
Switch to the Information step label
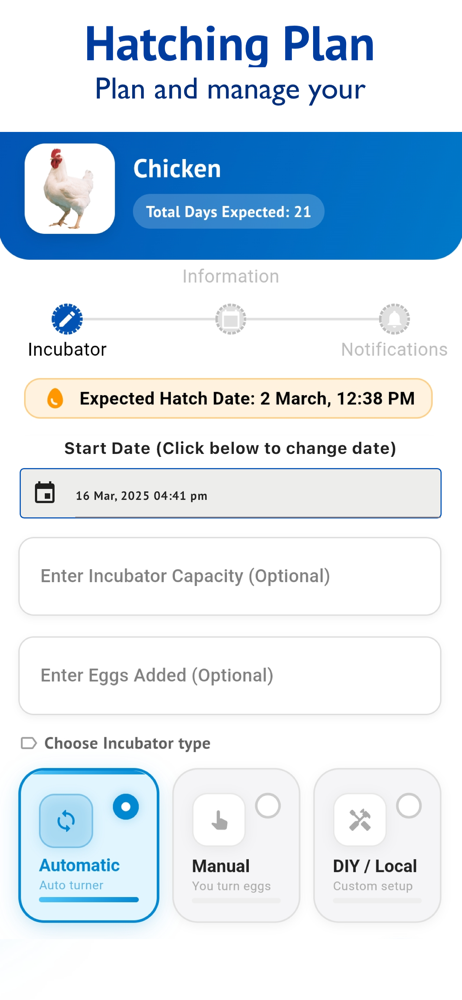[230, 276]
